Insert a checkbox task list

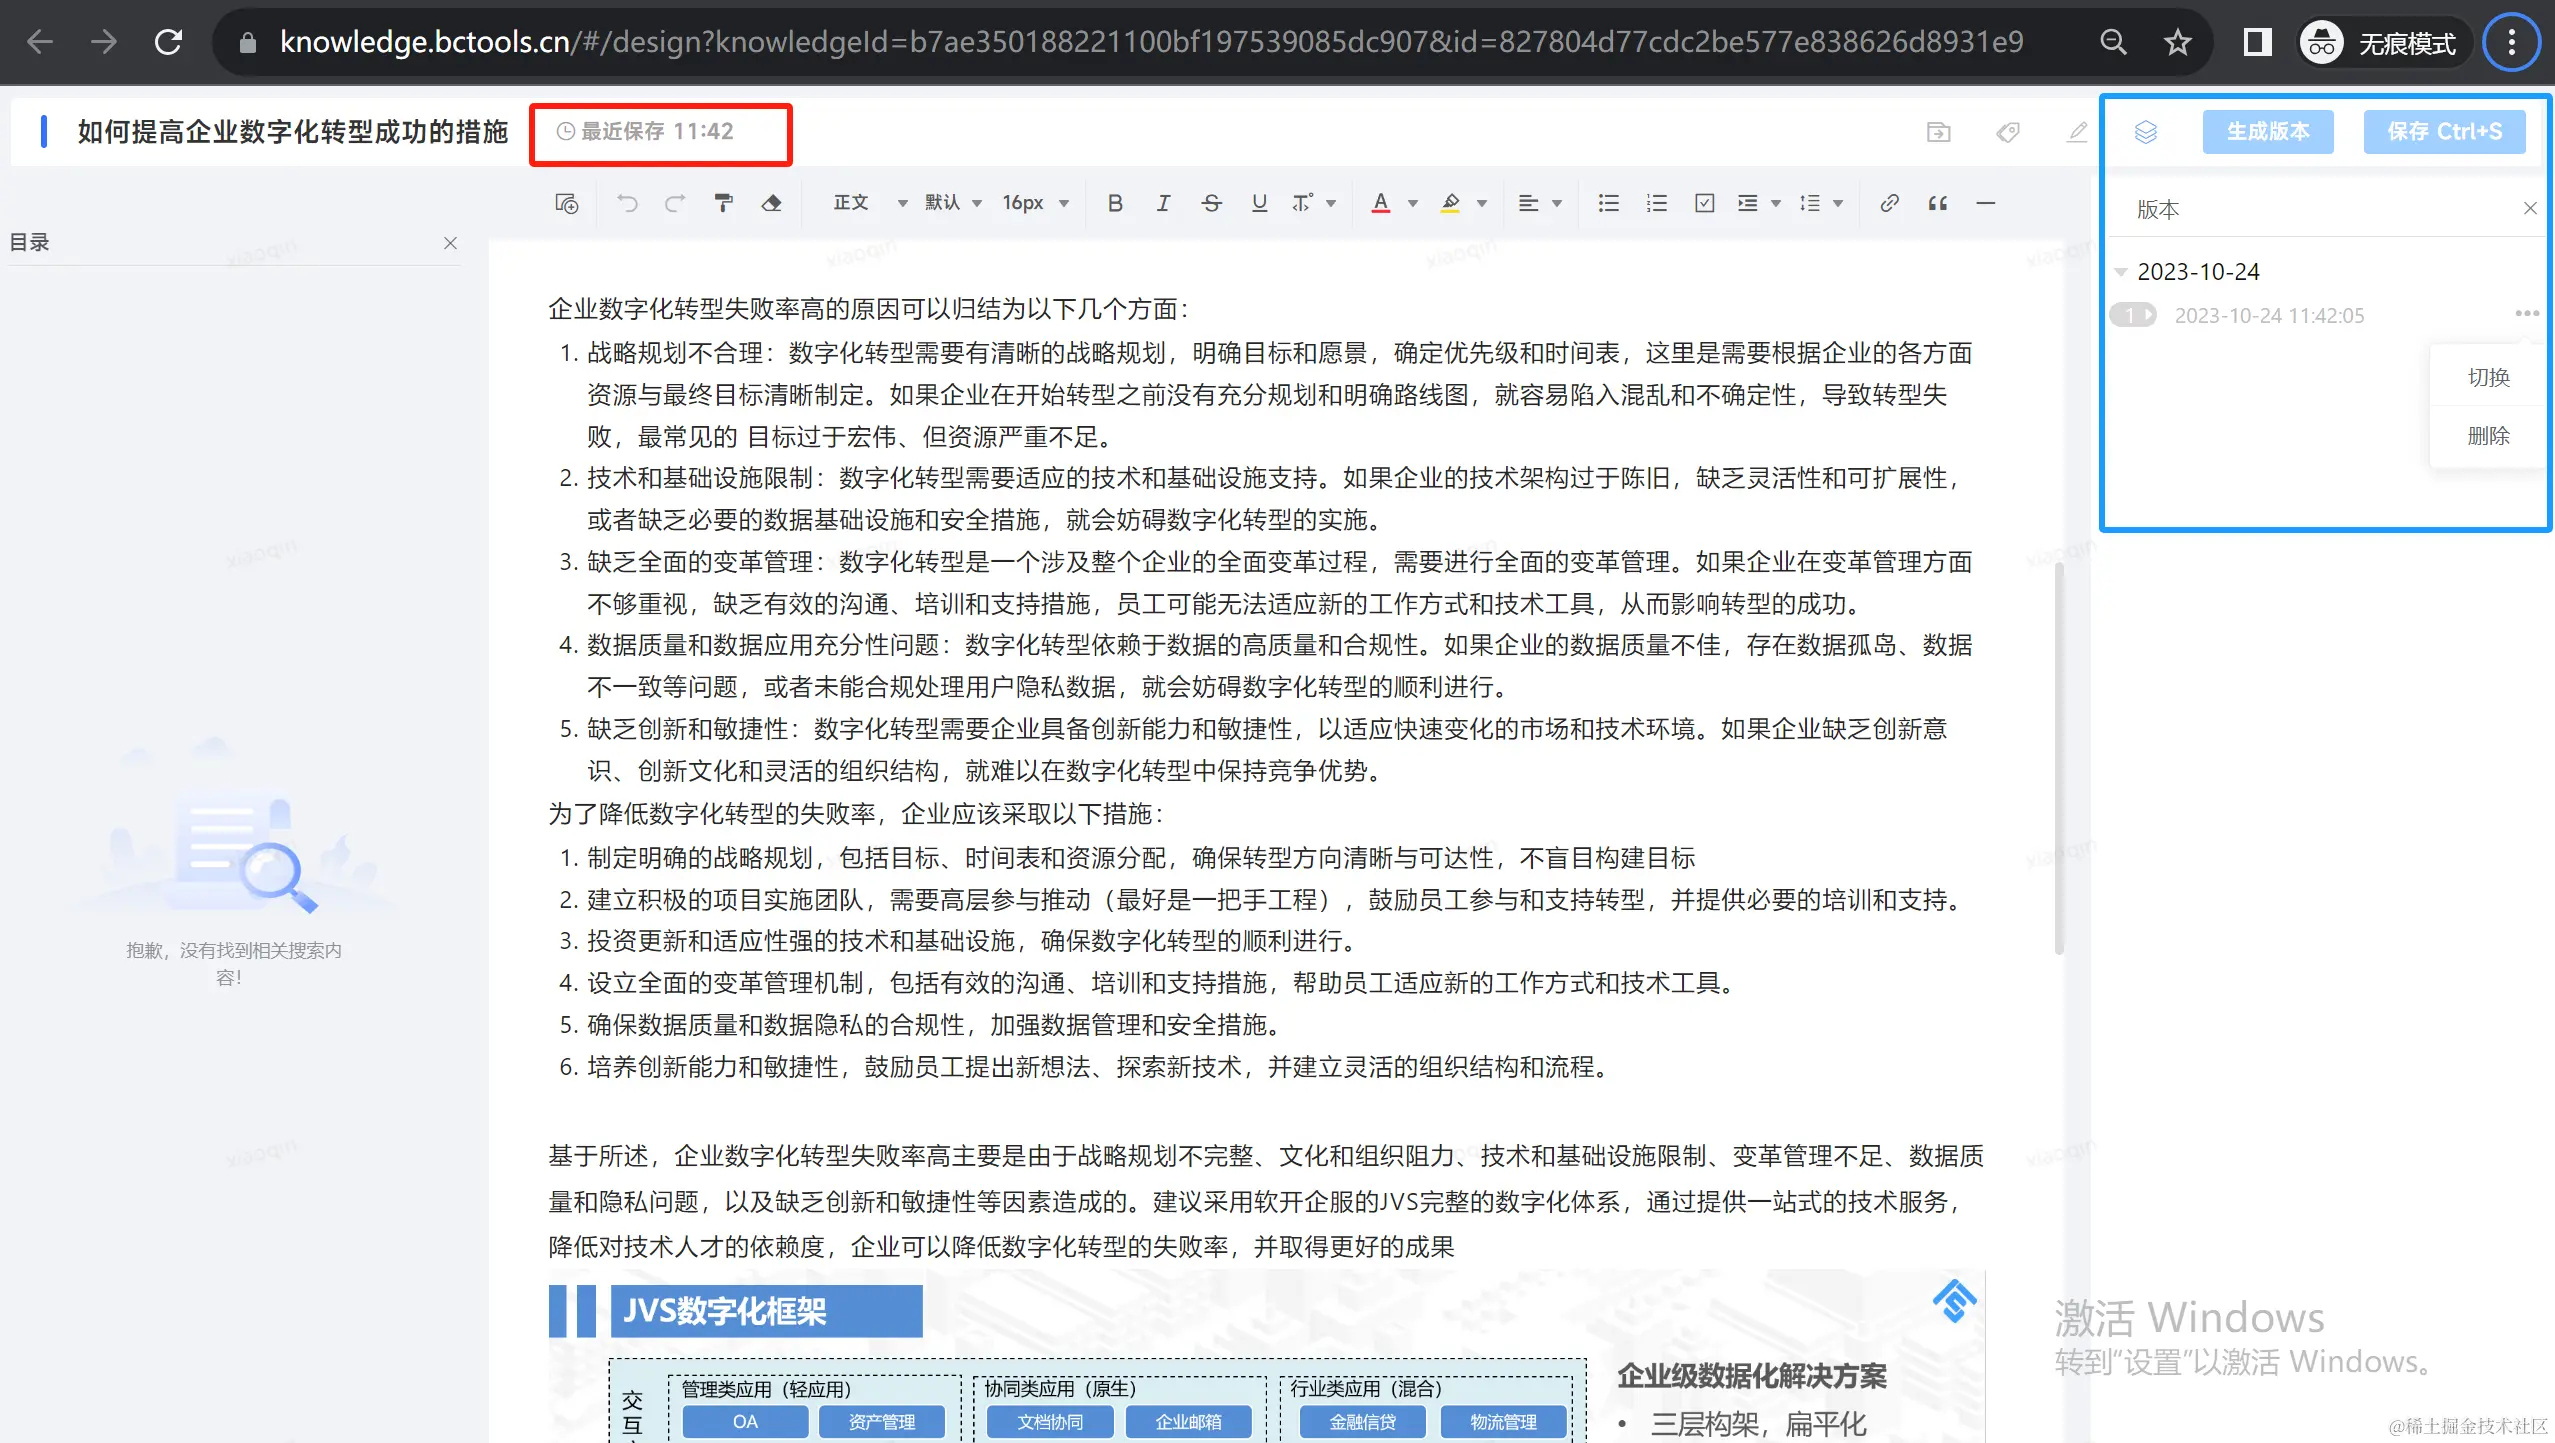[x=1705, y=203]
